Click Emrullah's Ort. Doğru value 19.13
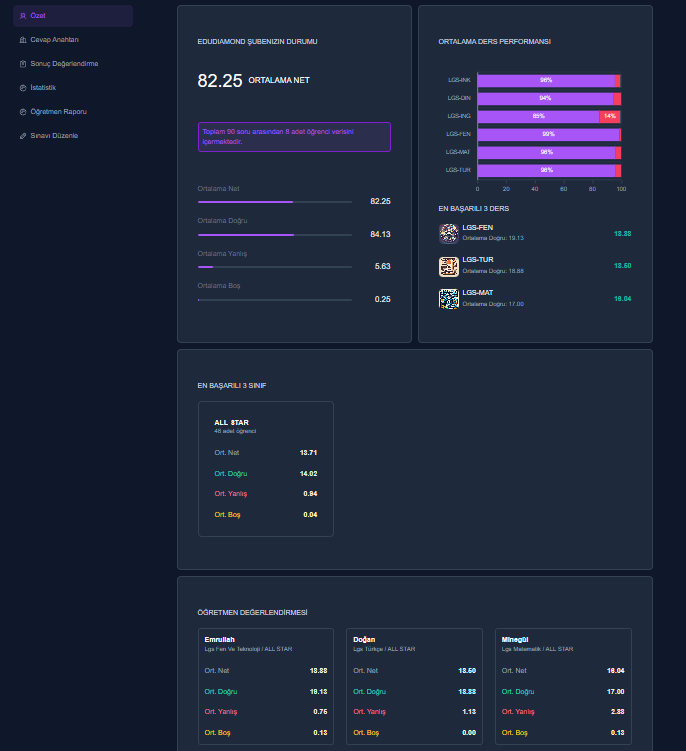The width and height of the screenshot is (686, 751). 319,692
